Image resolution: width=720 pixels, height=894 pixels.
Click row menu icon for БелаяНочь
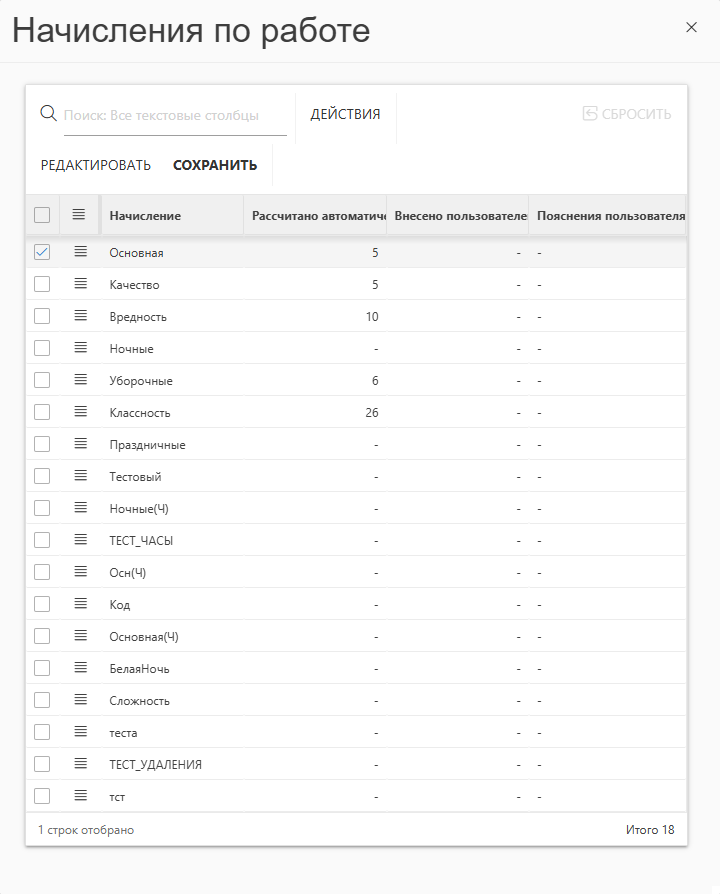79,668
